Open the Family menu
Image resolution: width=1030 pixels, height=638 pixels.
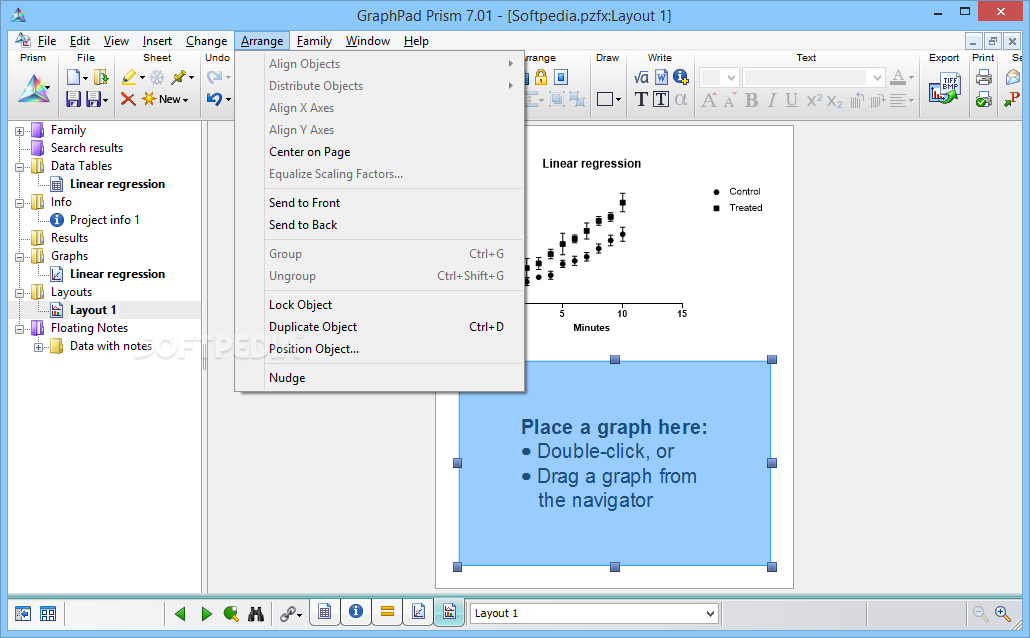[x=314, y=41]
